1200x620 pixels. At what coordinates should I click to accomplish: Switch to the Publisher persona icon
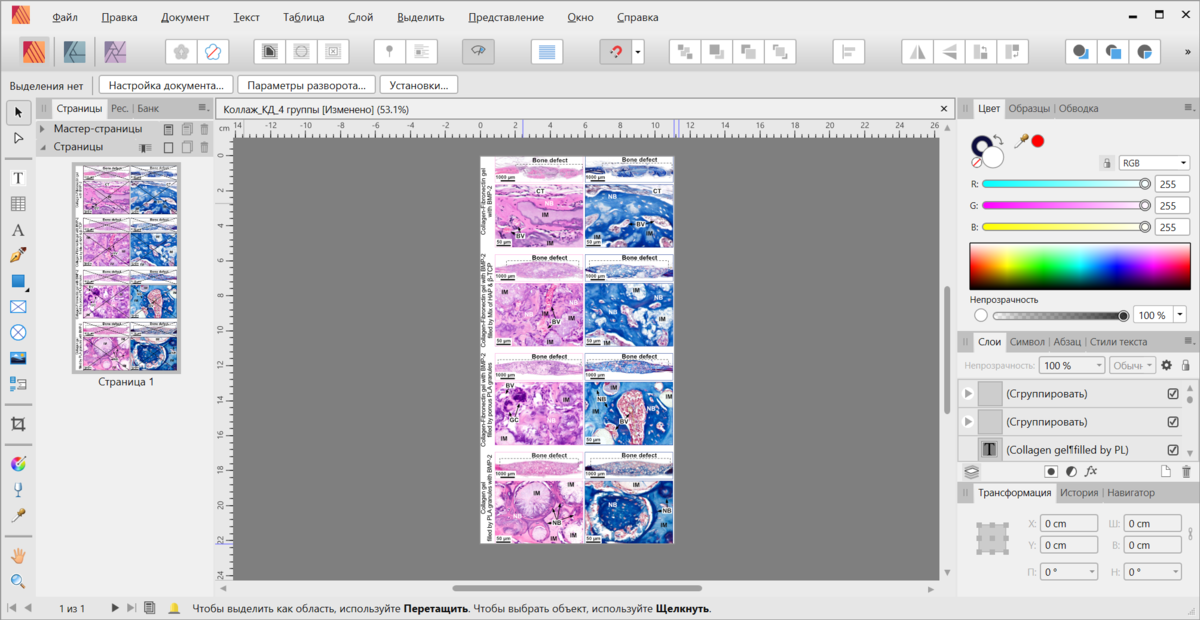35,51
